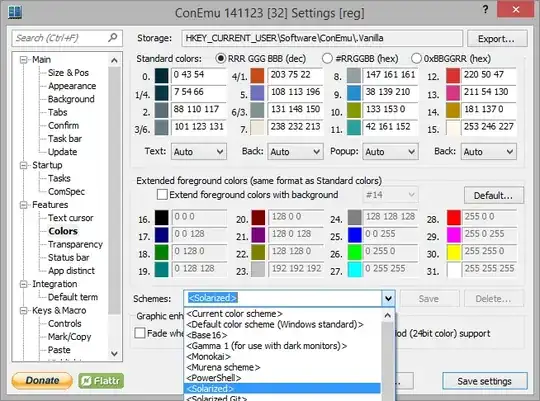The width and height of the screenshot is (540, 401).
Task: Open Task bar settings page
Action: (x=65, y=139)
